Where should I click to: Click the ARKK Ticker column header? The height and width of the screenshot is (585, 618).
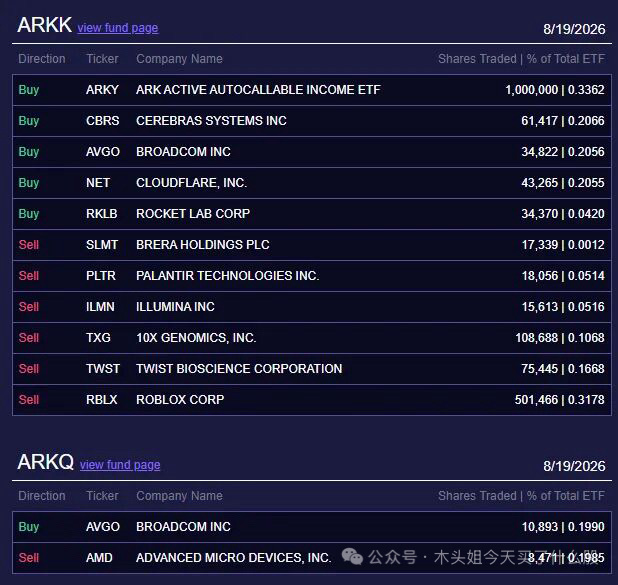[x=102, y=59]
